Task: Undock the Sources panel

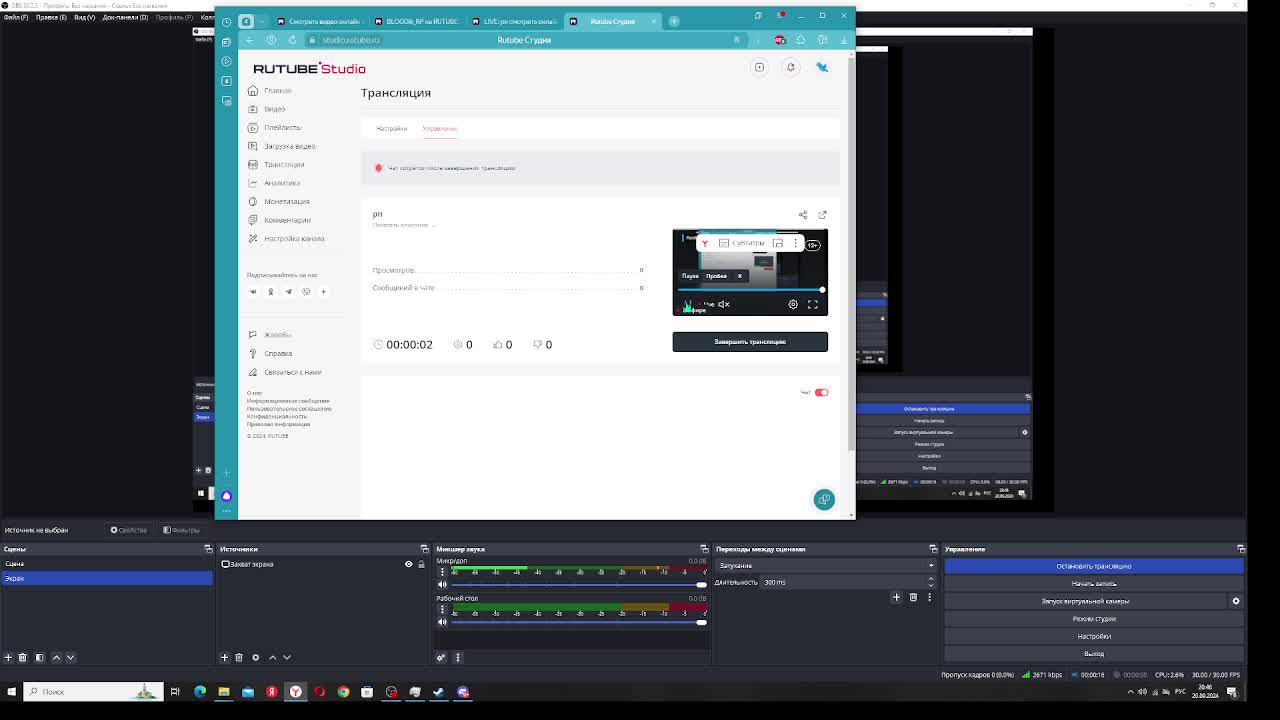Action: coord(424,549)
